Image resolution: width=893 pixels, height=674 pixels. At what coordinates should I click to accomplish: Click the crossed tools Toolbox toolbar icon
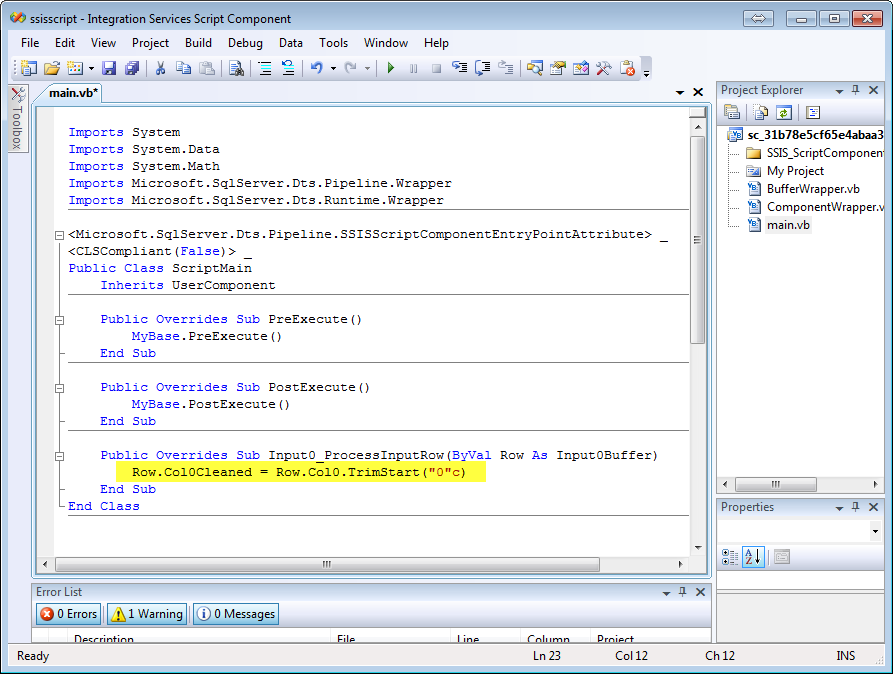(604, 68)
